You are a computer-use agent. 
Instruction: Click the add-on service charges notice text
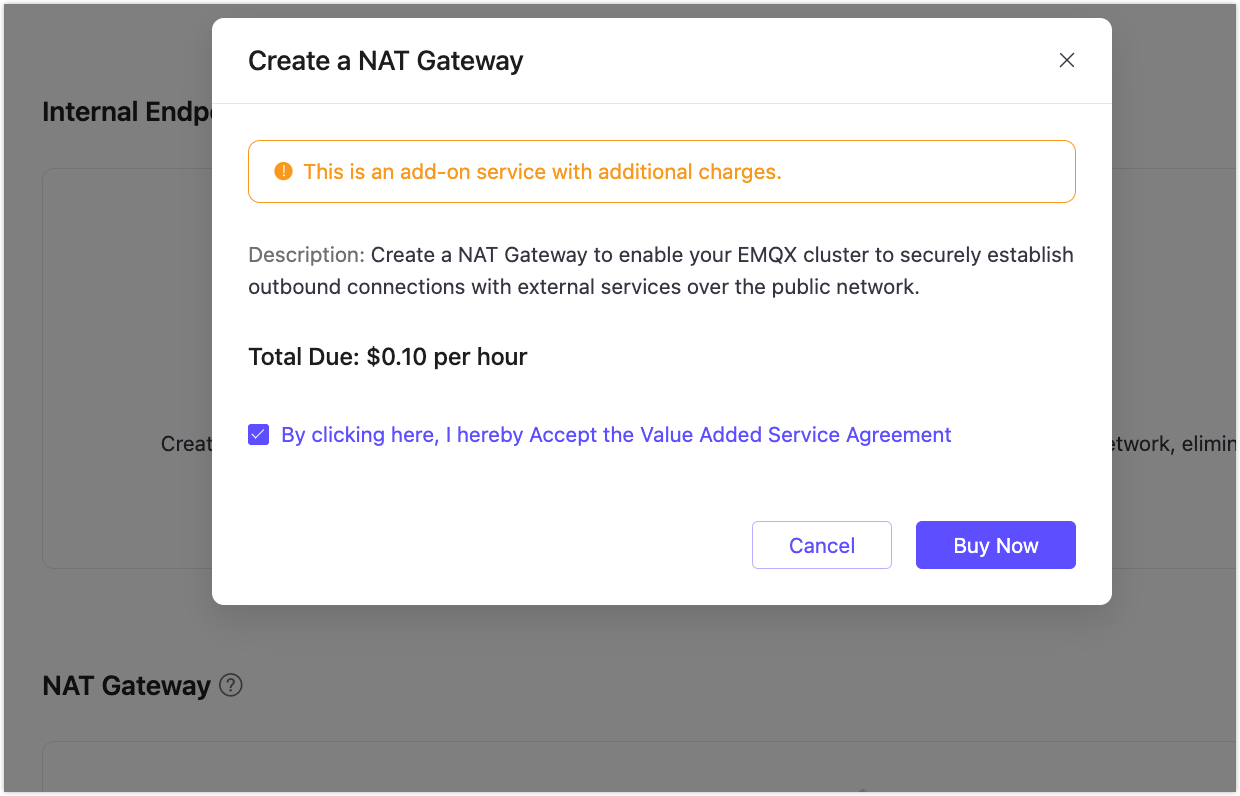pyautogui.click(x=542, y=172)
